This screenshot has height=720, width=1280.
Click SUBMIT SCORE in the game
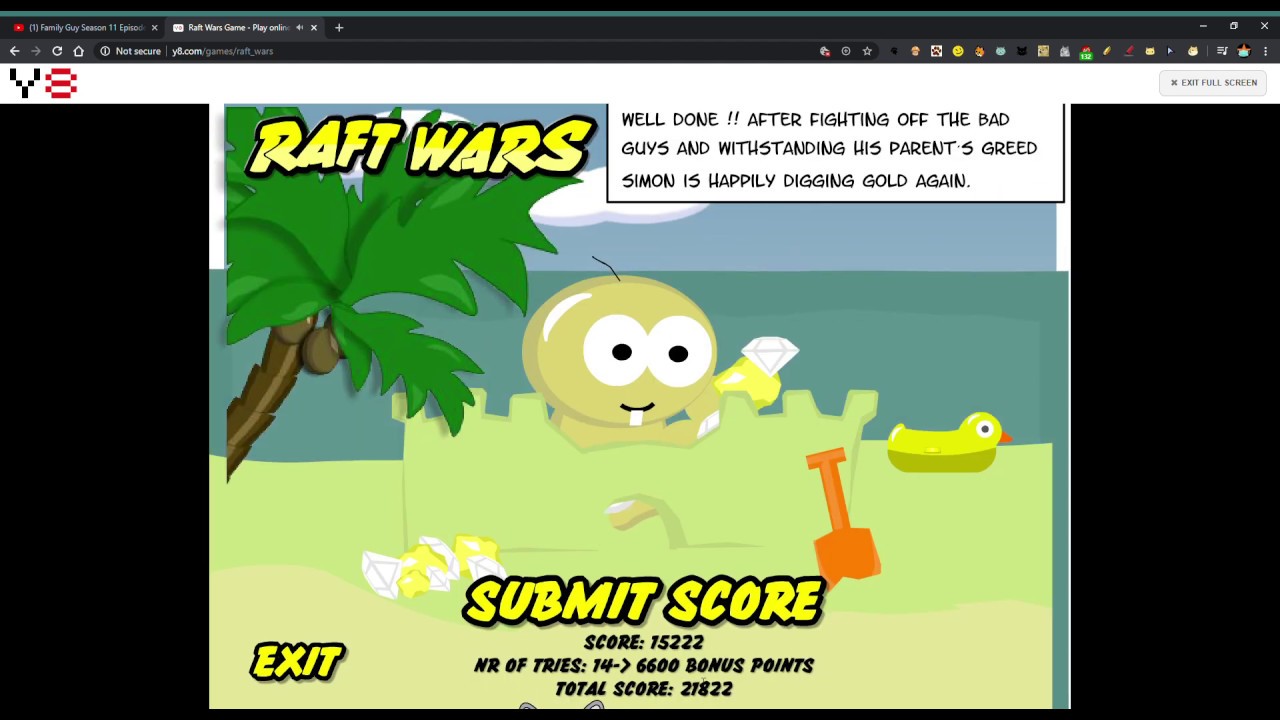click(x=644, y=601)
